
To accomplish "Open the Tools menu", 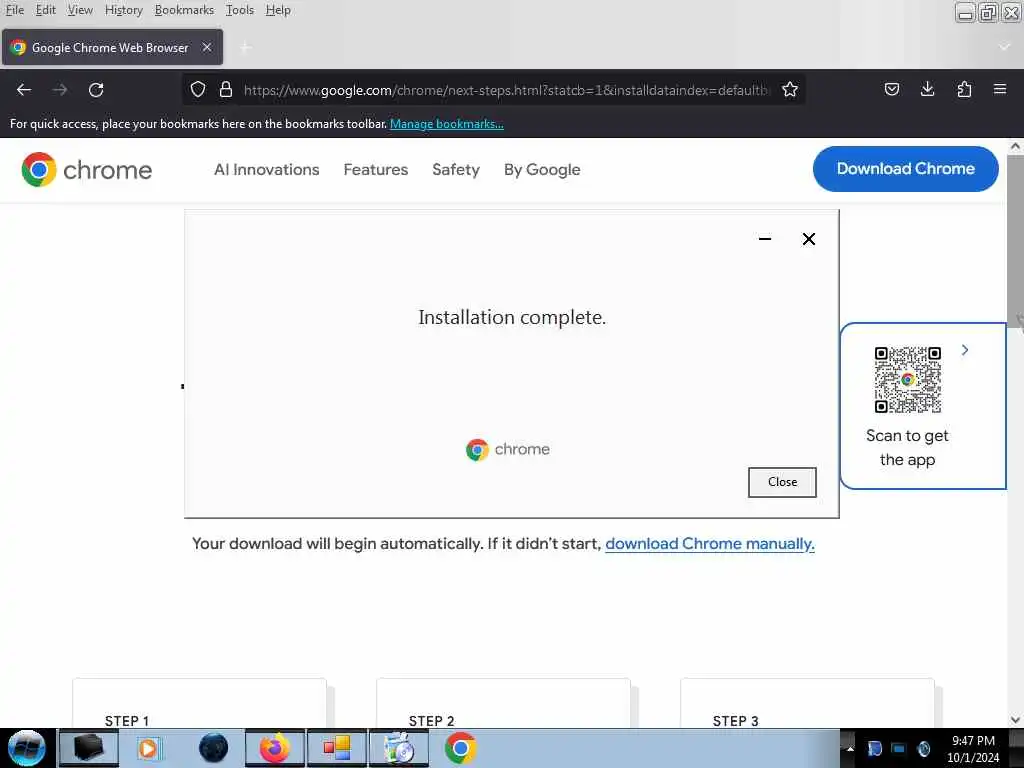I will click(240, 10).
